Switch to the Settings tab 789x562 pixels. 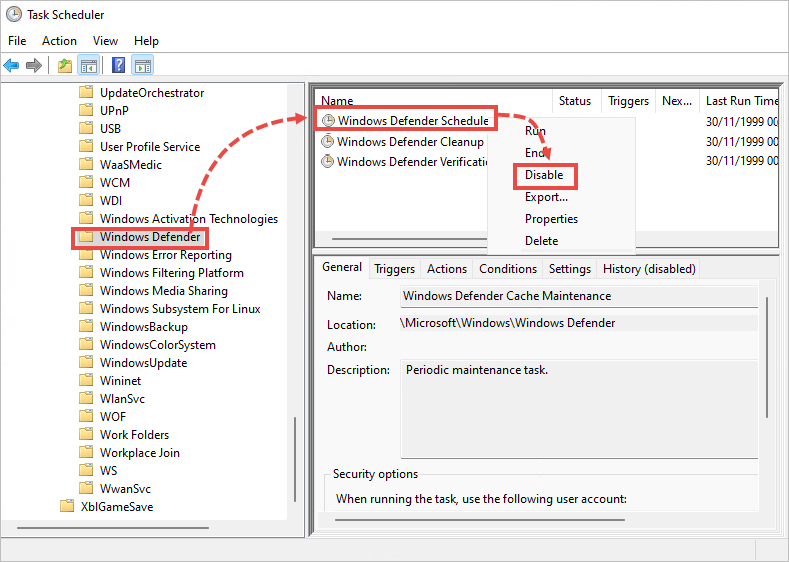click(570, 269)
